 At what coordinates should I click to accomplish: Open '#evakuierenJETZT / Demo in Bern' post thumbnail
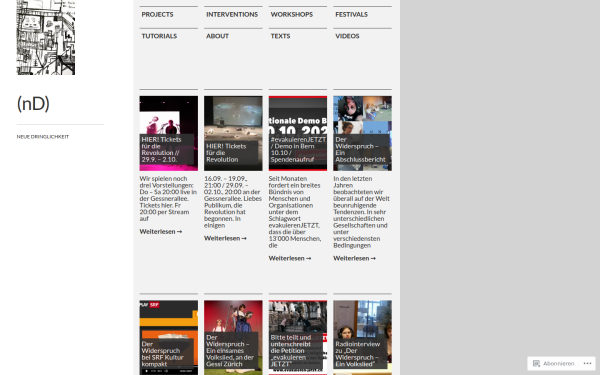(298, 133)
